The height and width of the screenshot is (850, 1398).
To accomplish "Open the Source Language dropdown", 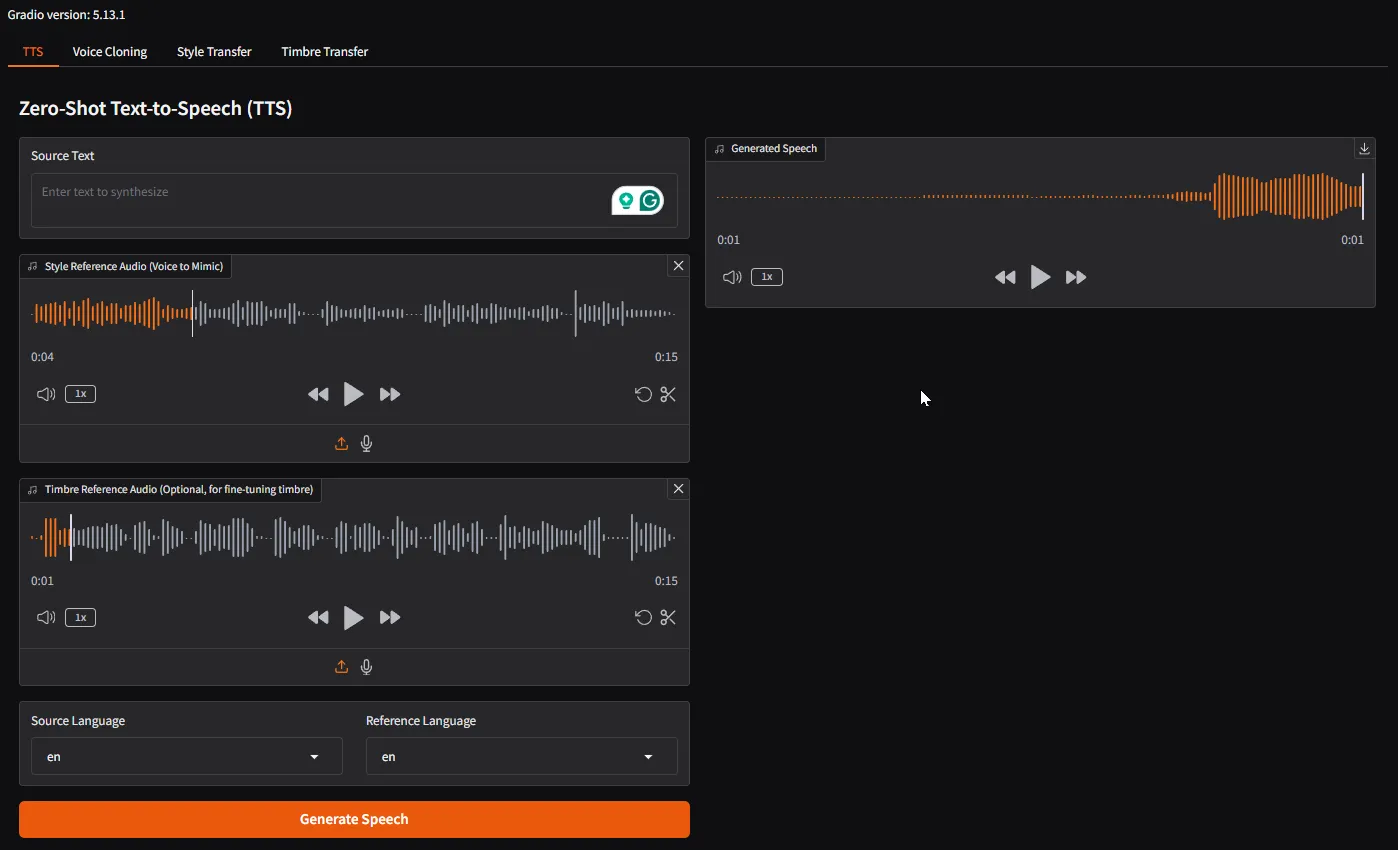I will click(x=187, y=756).
